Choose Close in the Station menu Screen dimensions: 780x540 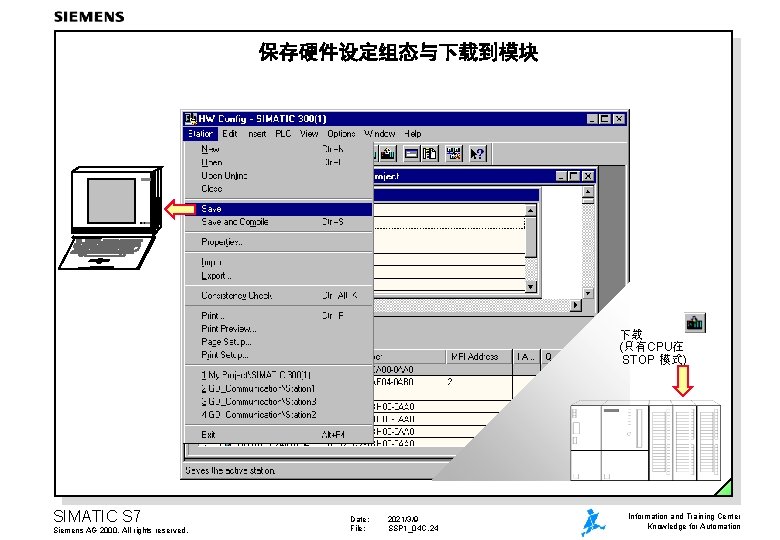click(x=279, y=189)
